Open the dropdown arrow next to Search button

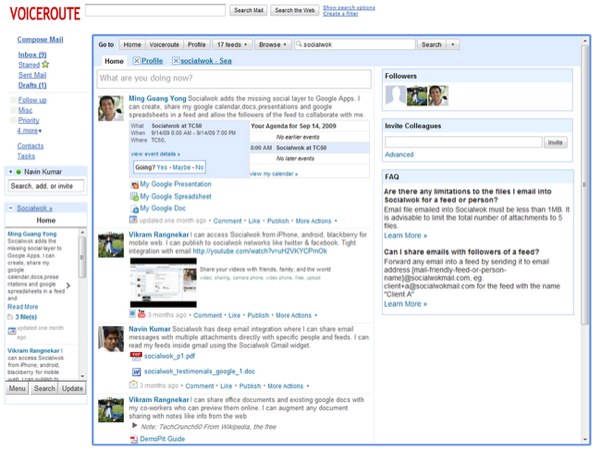[453, 45]
